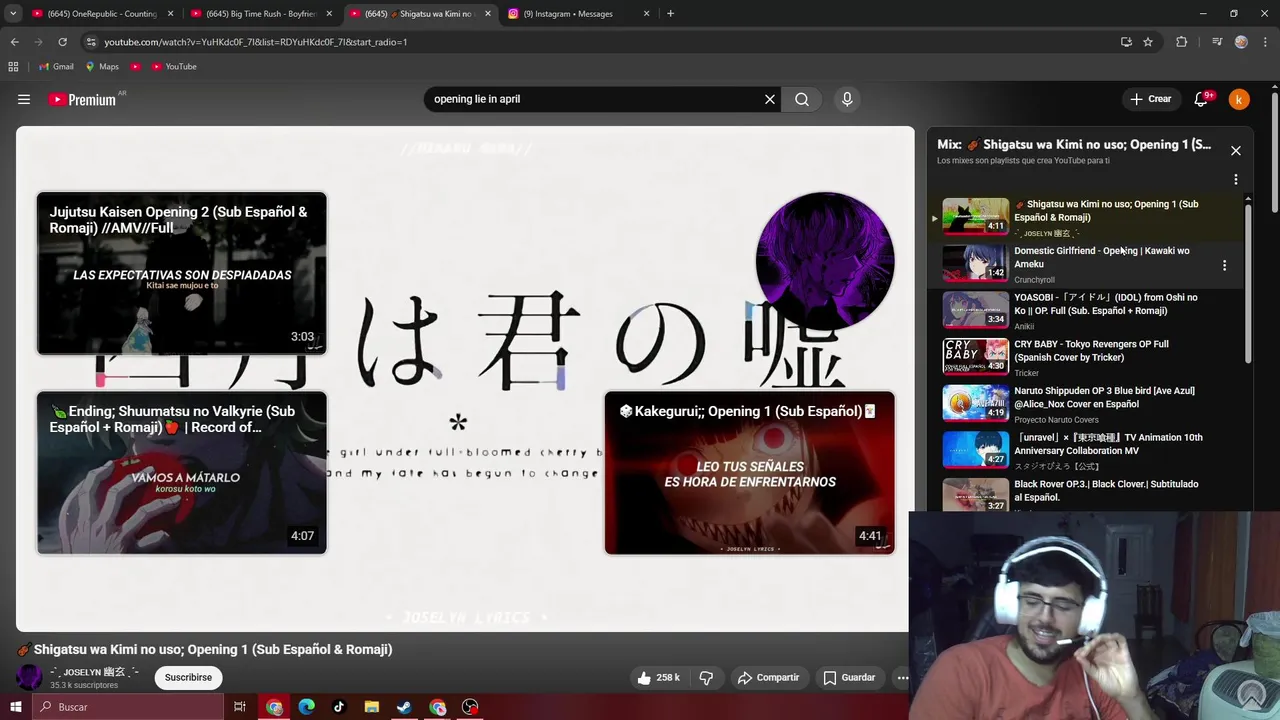1280x720 pixels.
Task: Open the JOSELYN channel avatar
Action: pos(30,677)
